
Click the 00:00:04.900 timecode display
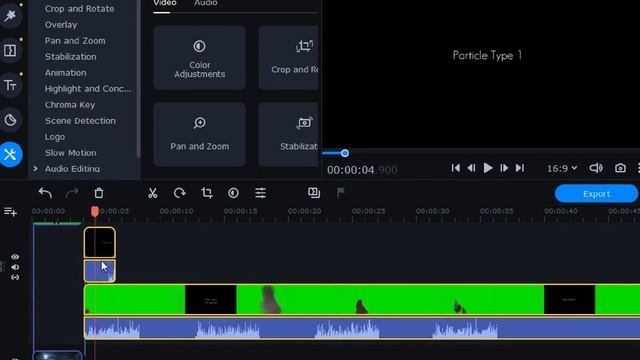(362, 170)
